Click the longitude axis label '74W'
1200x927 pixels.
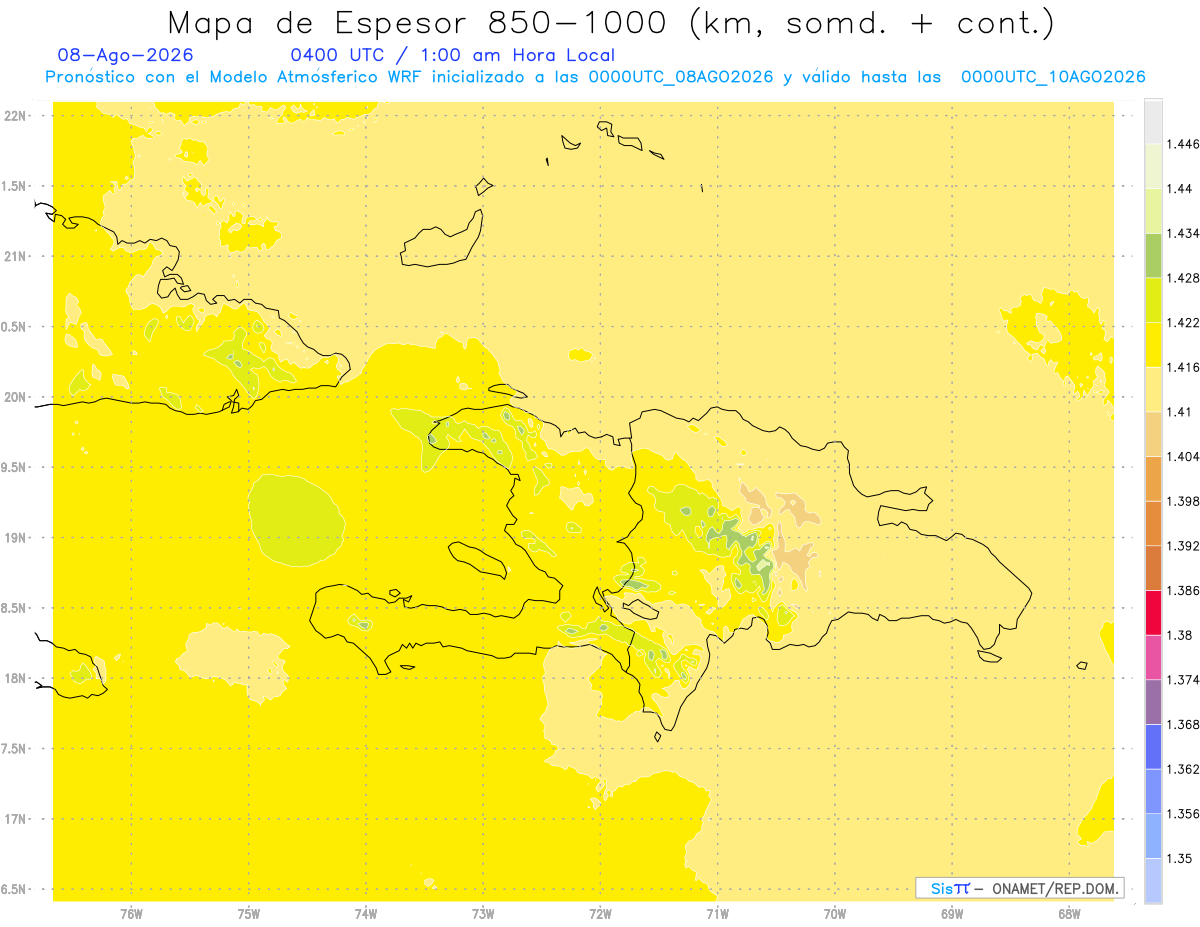pyautogui.click(x=366, y=913)
